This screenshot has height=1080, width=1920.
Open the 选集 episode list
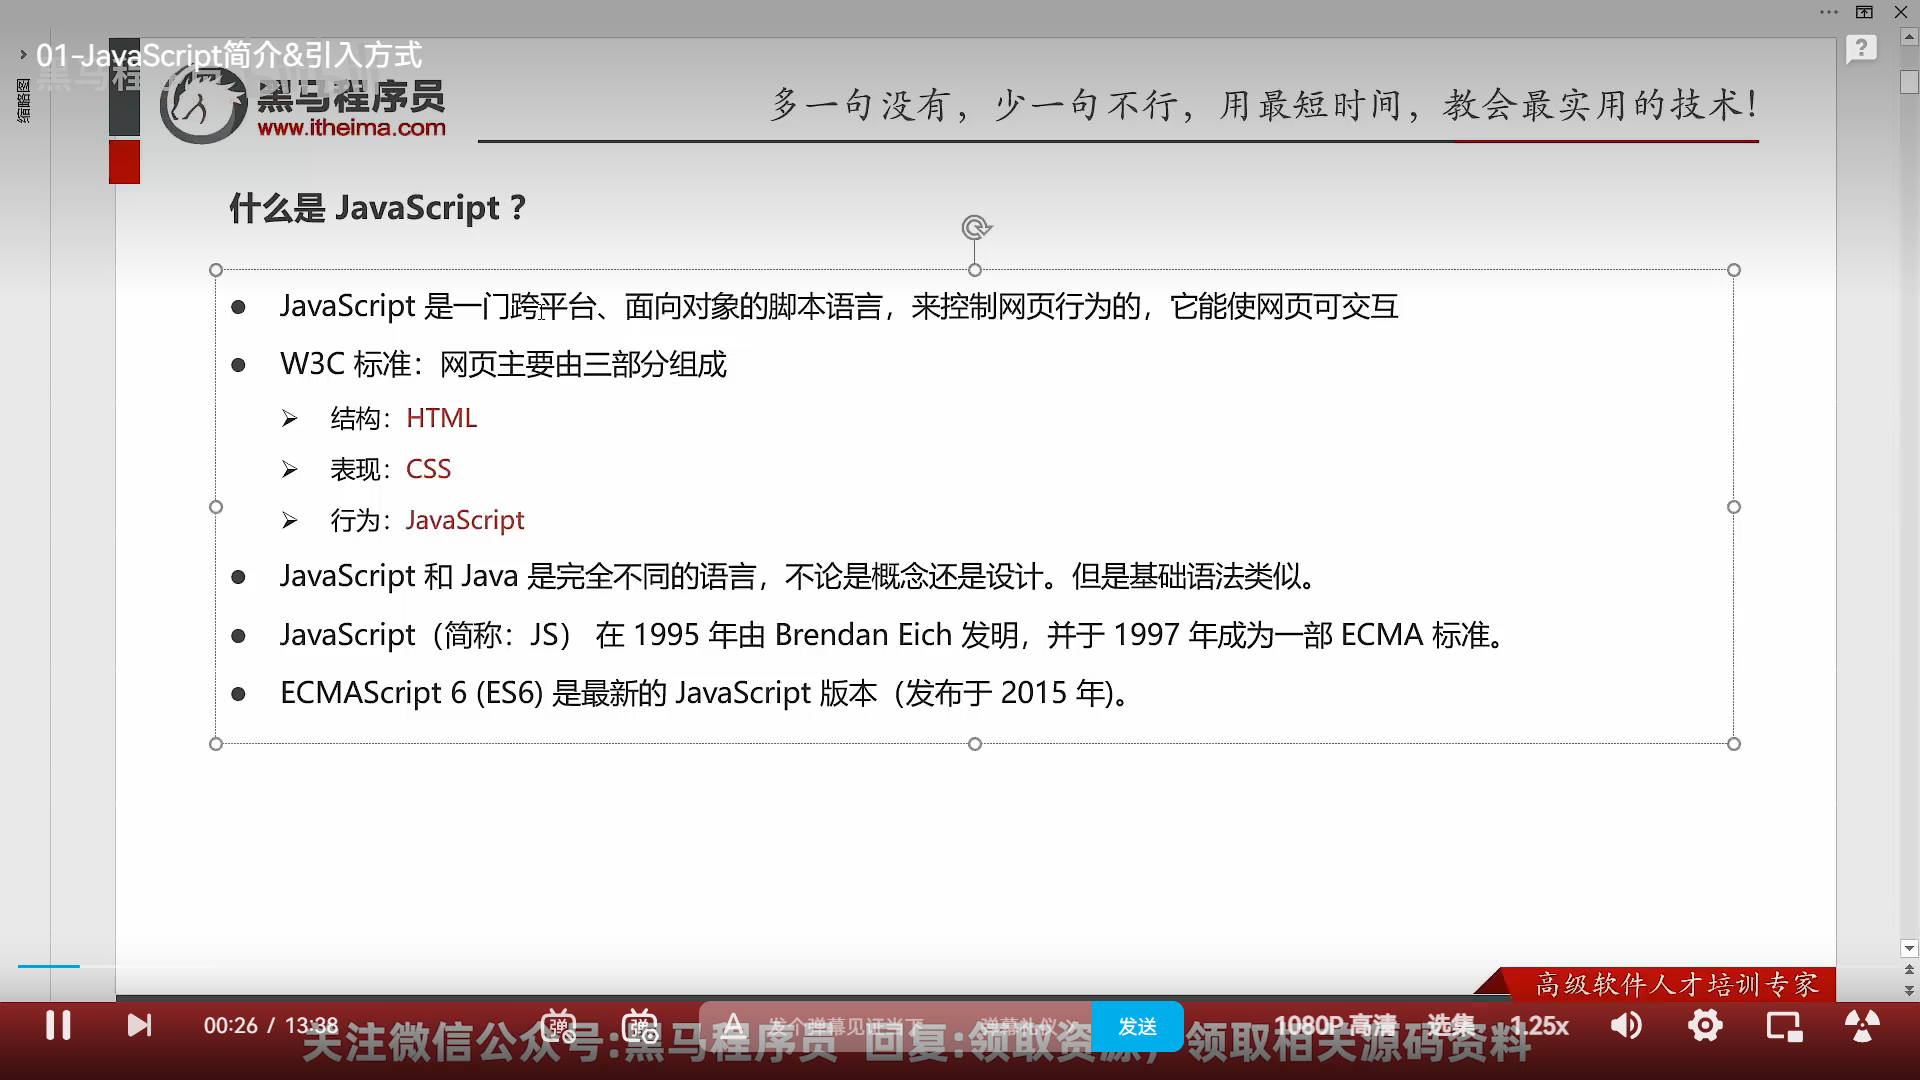[x=1450, y=1026]
